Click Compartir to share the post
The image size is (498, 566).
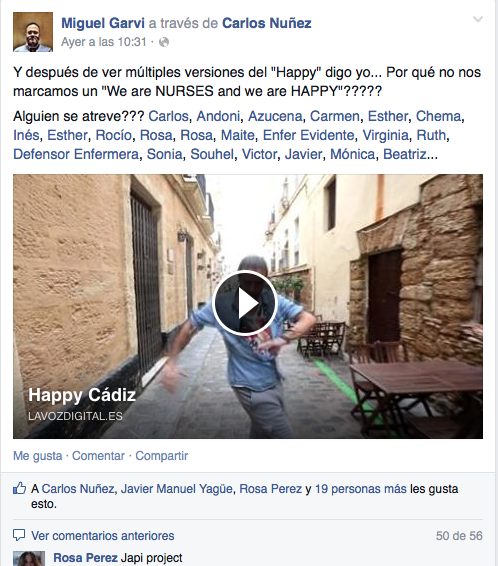click(162, 456)
